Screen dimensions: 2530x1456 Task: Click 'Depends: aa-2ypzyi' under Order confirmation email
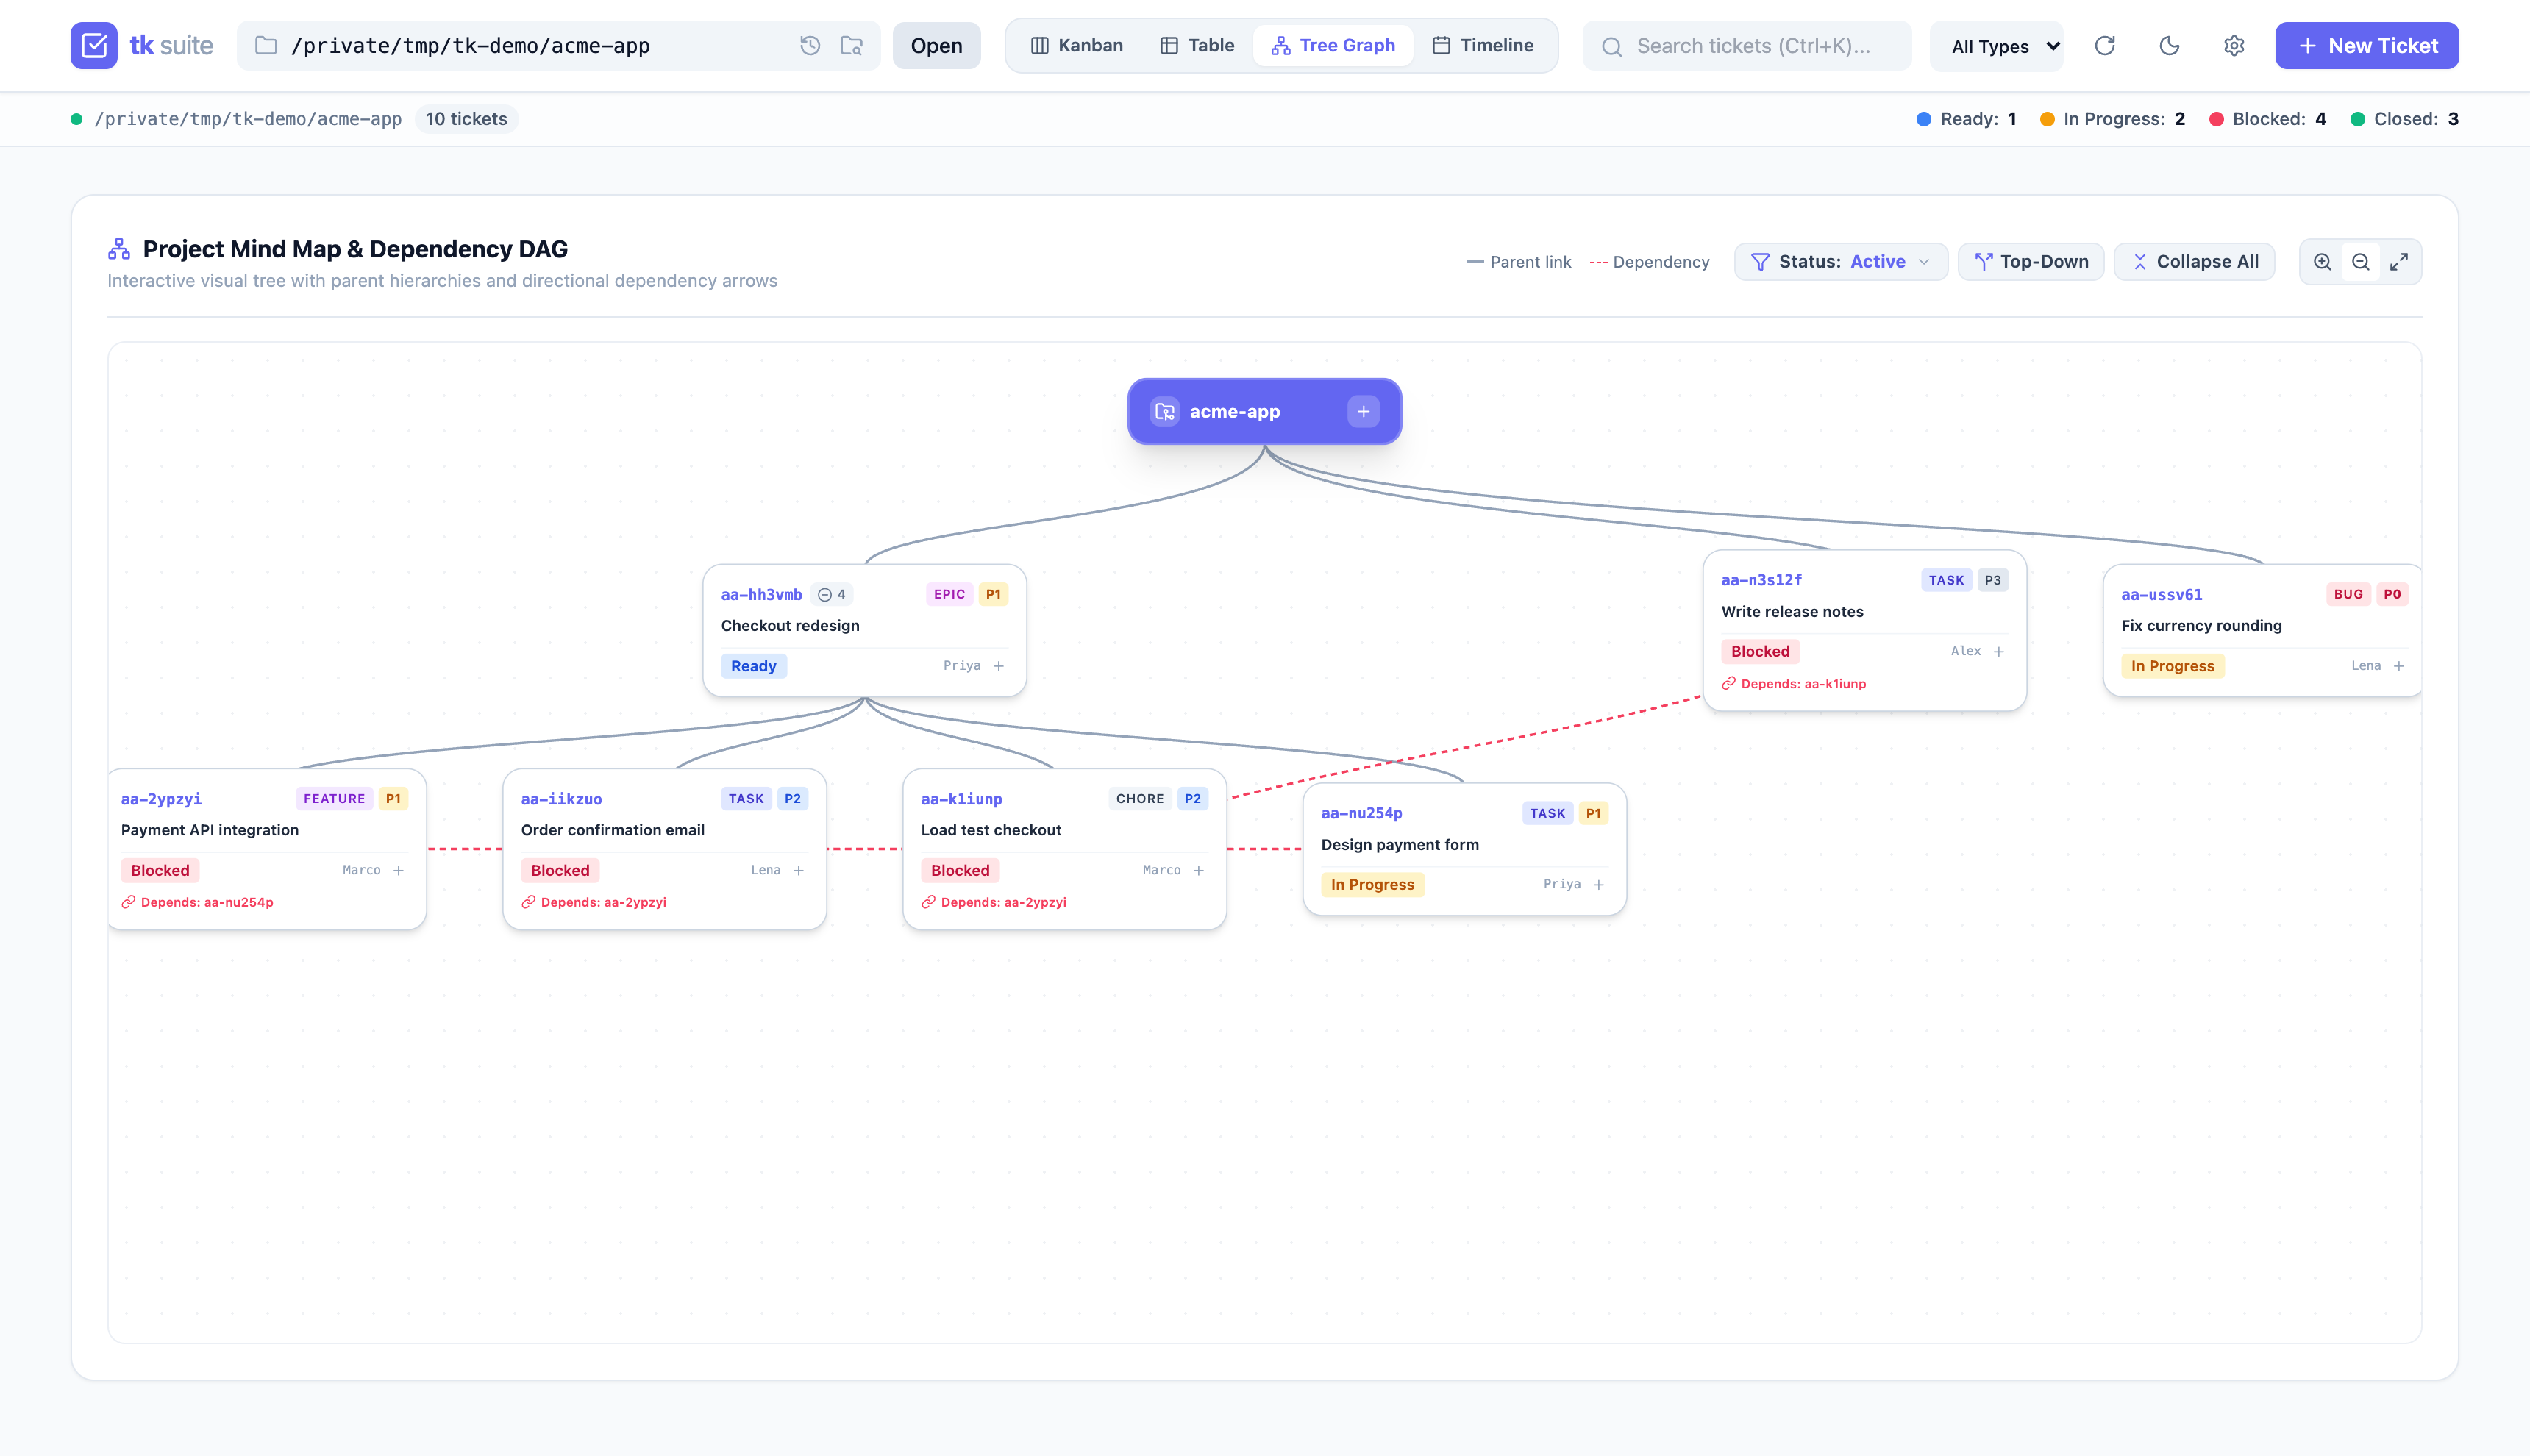coord(603,903)
